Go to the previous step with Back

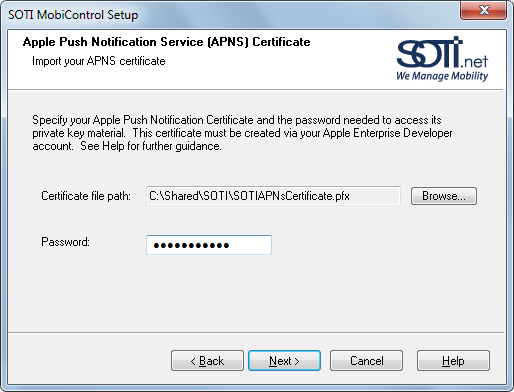click(207, 361)
